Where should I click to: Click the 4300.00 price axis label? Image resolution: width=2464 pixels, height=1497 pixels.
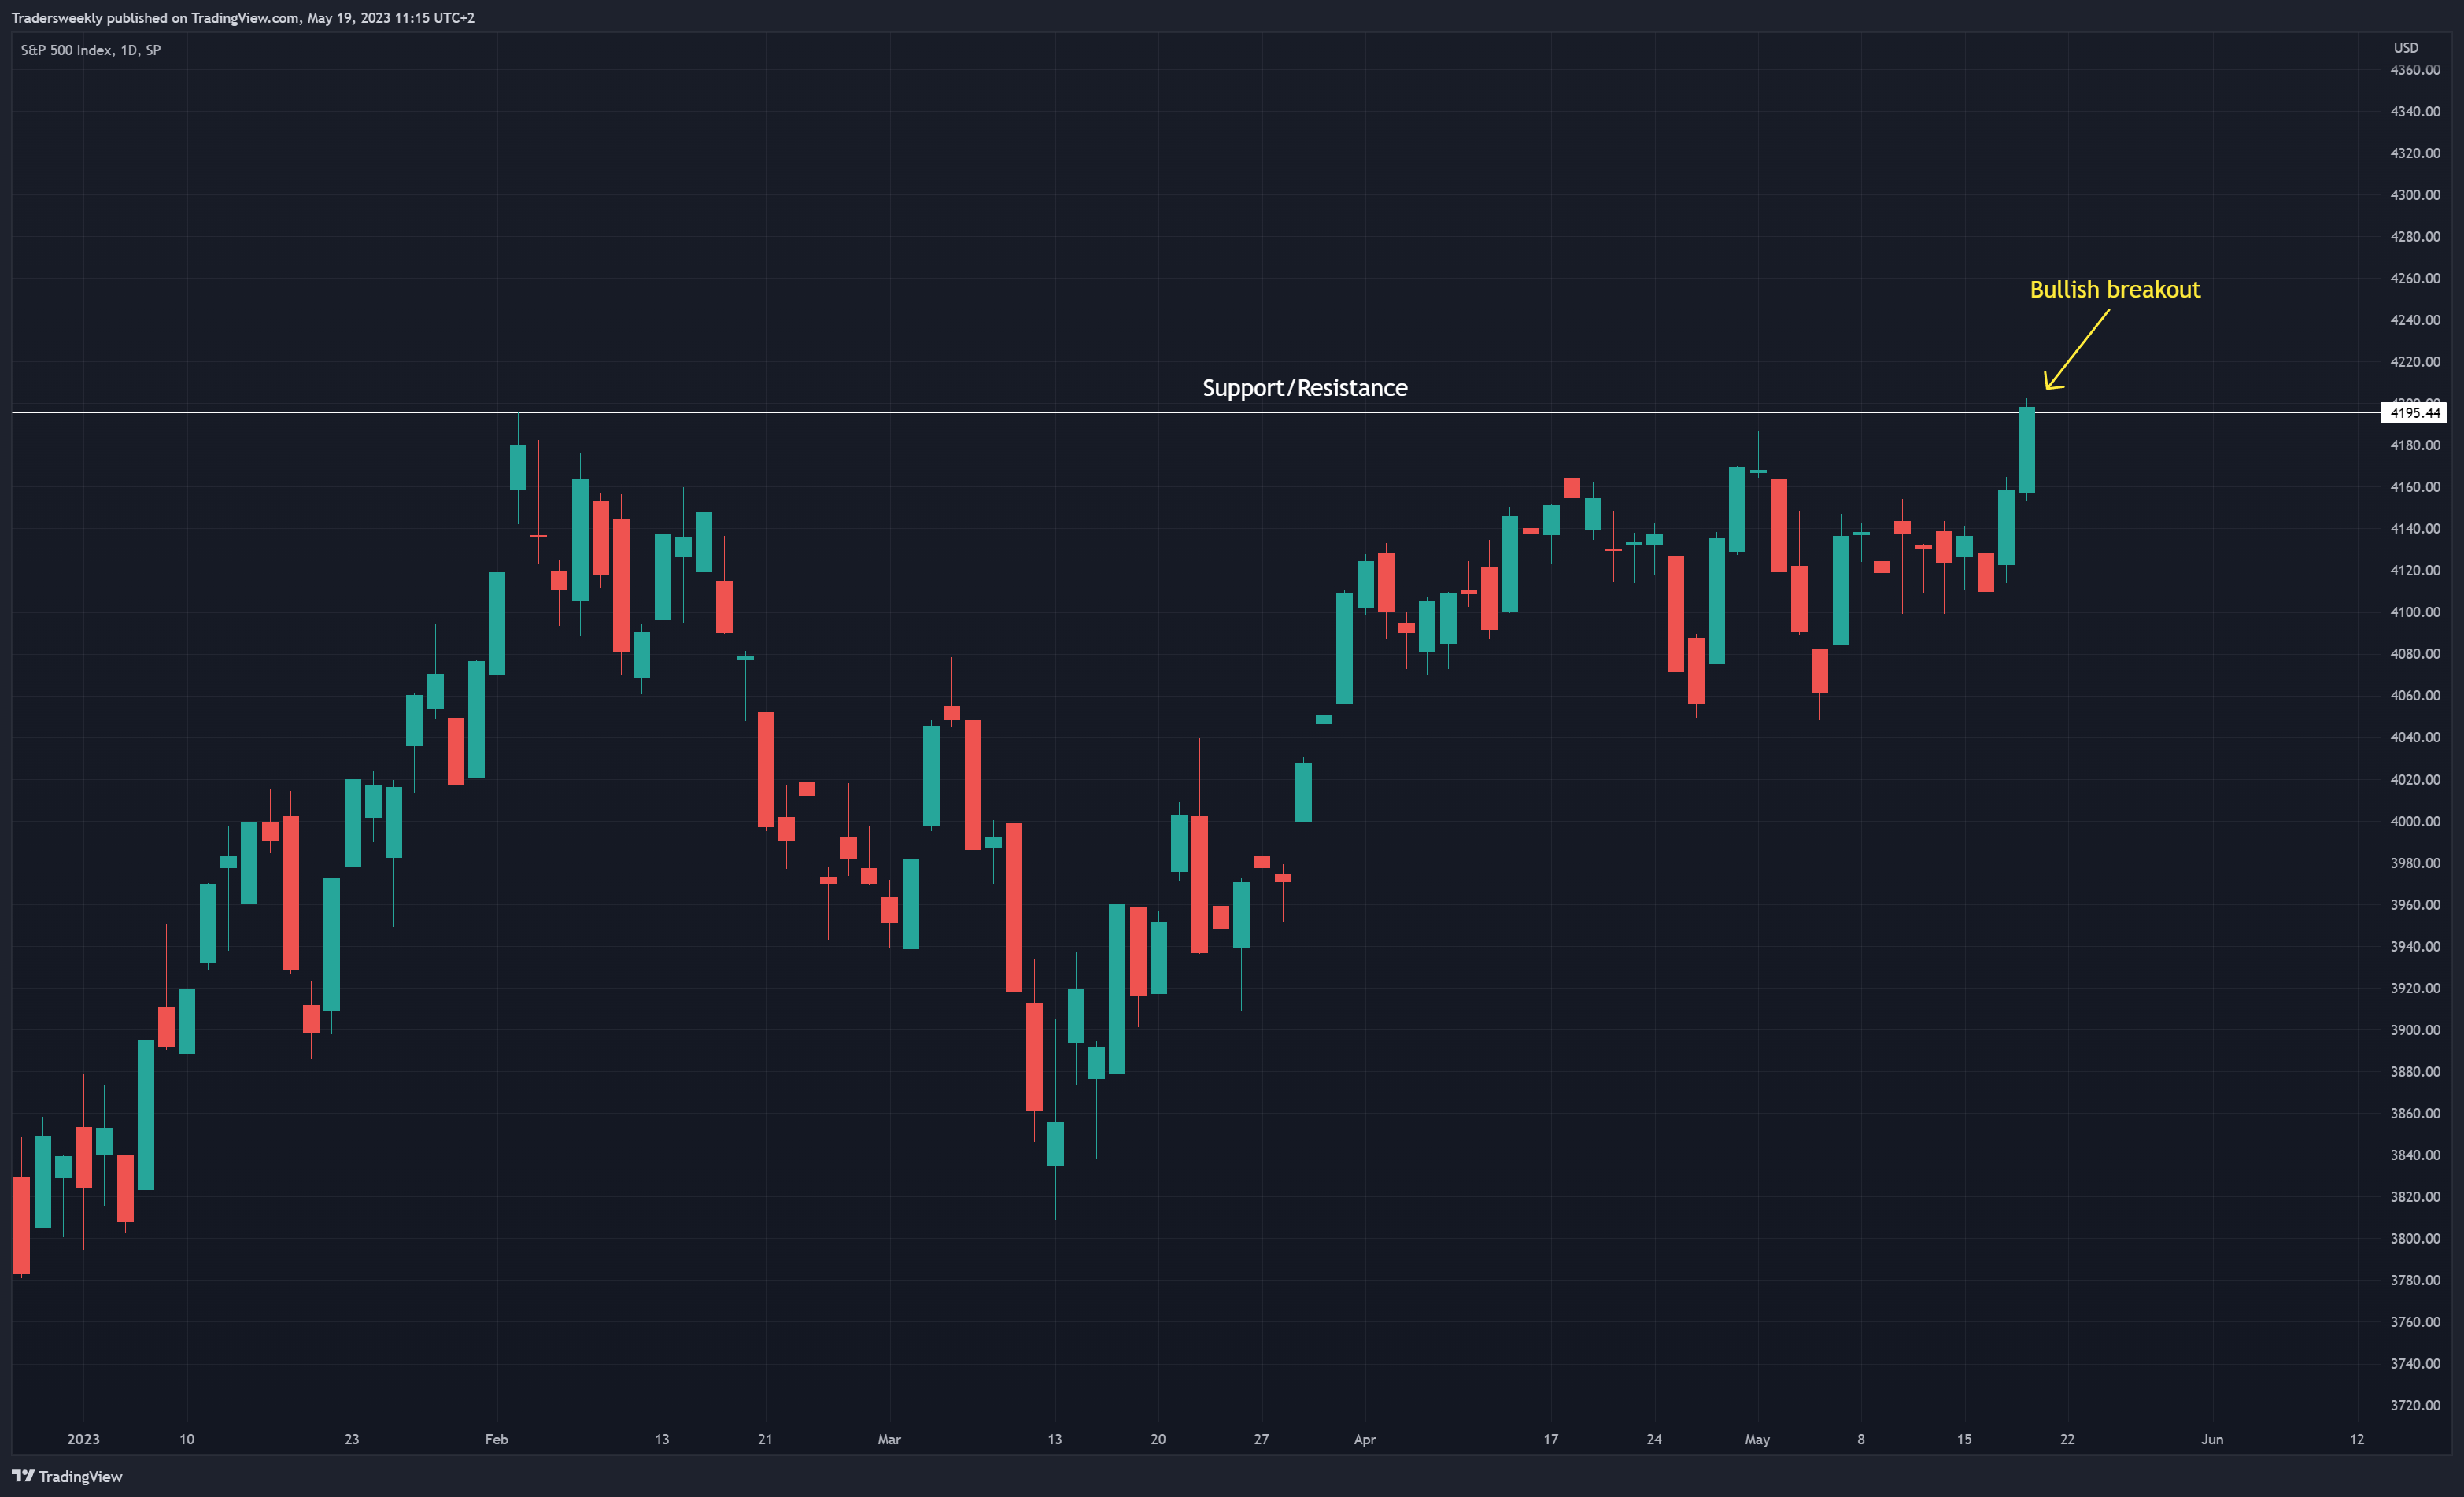click(x=2414, y=195)
